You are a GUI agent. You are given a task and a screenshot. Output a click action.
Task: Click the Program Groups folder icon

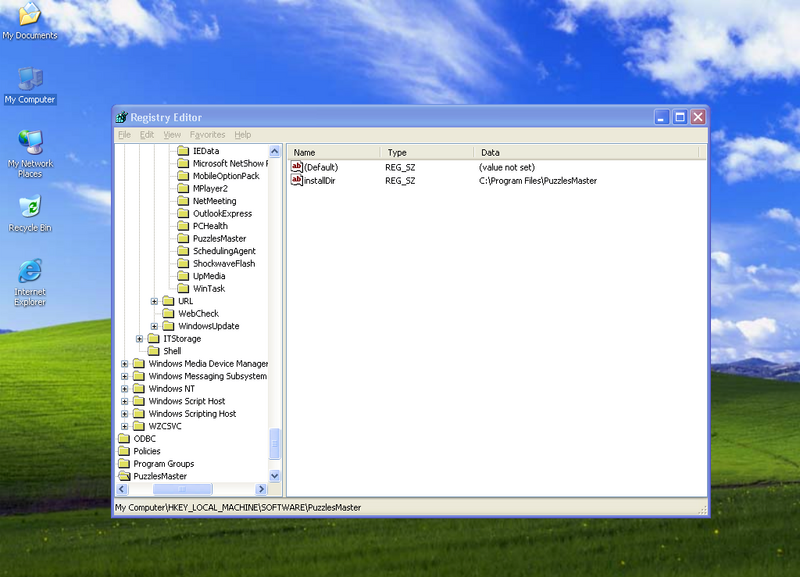124,463
